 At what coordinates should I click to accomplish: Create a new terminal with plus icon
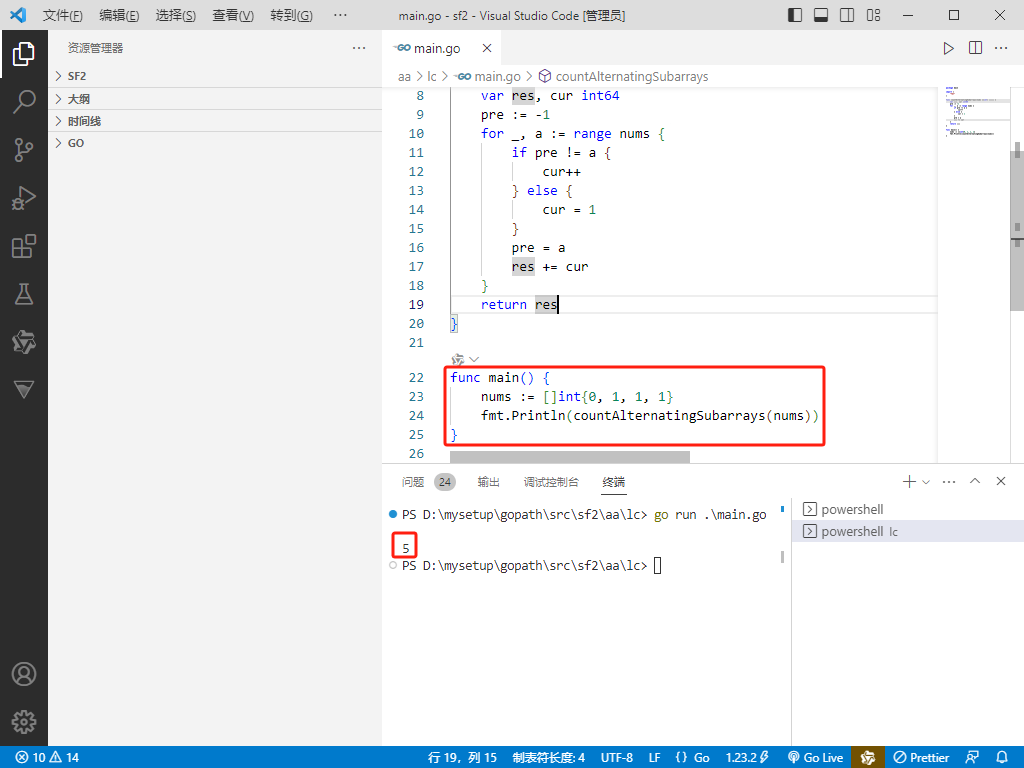click(x=909, y=482)
